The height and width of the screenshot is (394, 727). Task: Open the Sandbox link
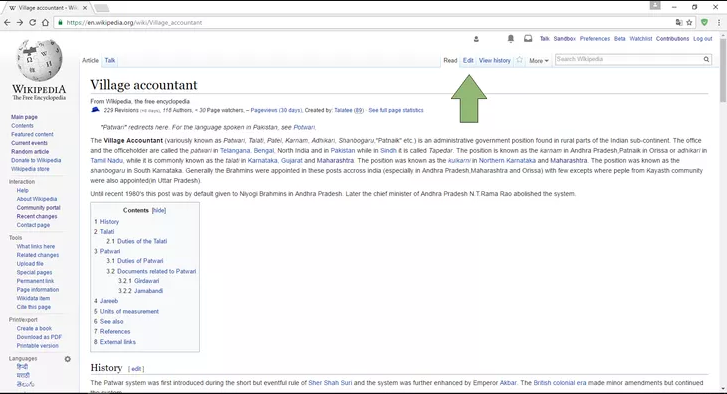[564, 39]
